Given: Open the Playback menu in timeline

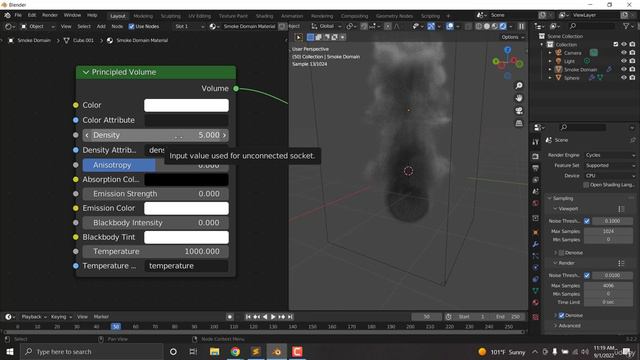Looking at the screenshot, I should (x=33, y=317).
